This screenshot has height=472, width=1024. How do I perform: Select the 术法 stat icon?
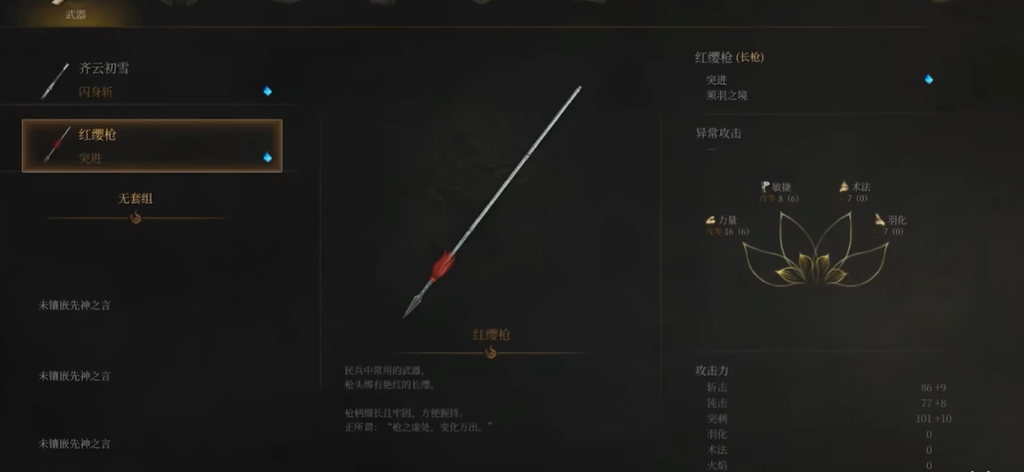tap(844, 187)
